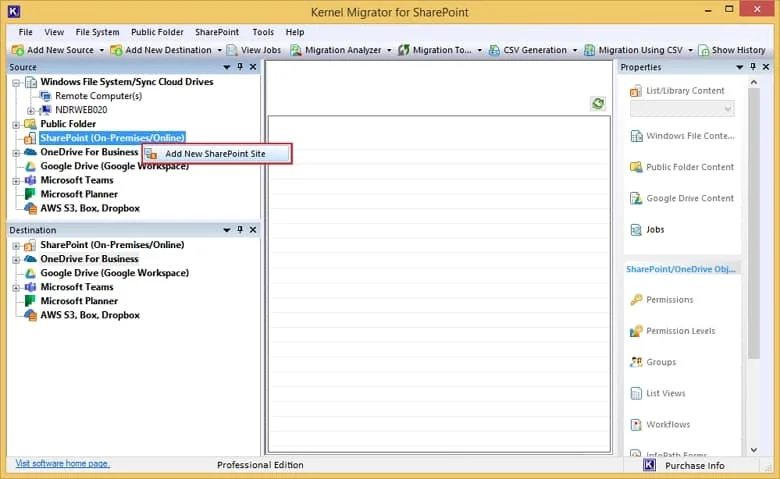Click the CSV Generation toolbar icon

click(494, 50)
